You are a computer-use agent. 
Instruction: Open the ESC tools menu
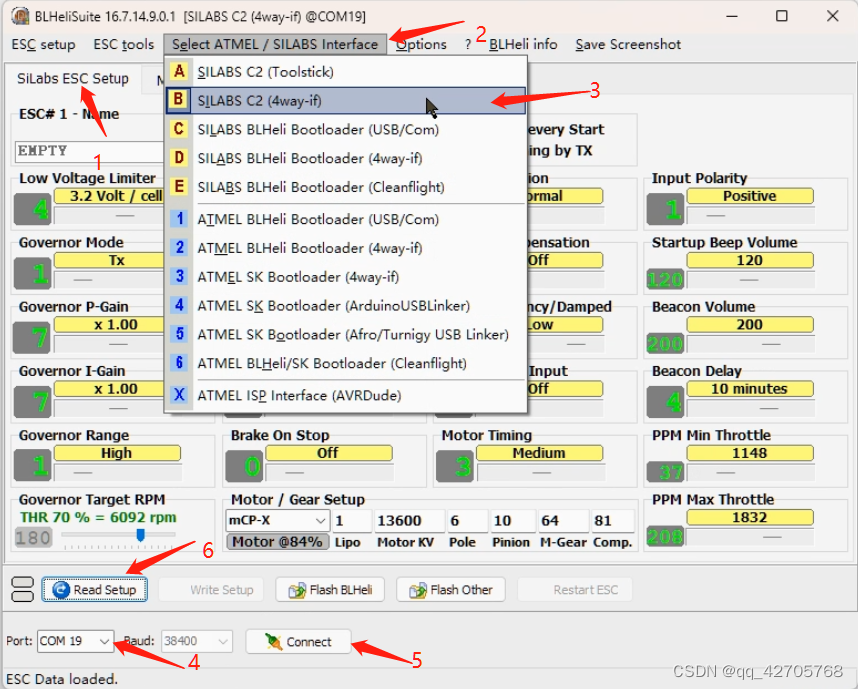[124, 44]
